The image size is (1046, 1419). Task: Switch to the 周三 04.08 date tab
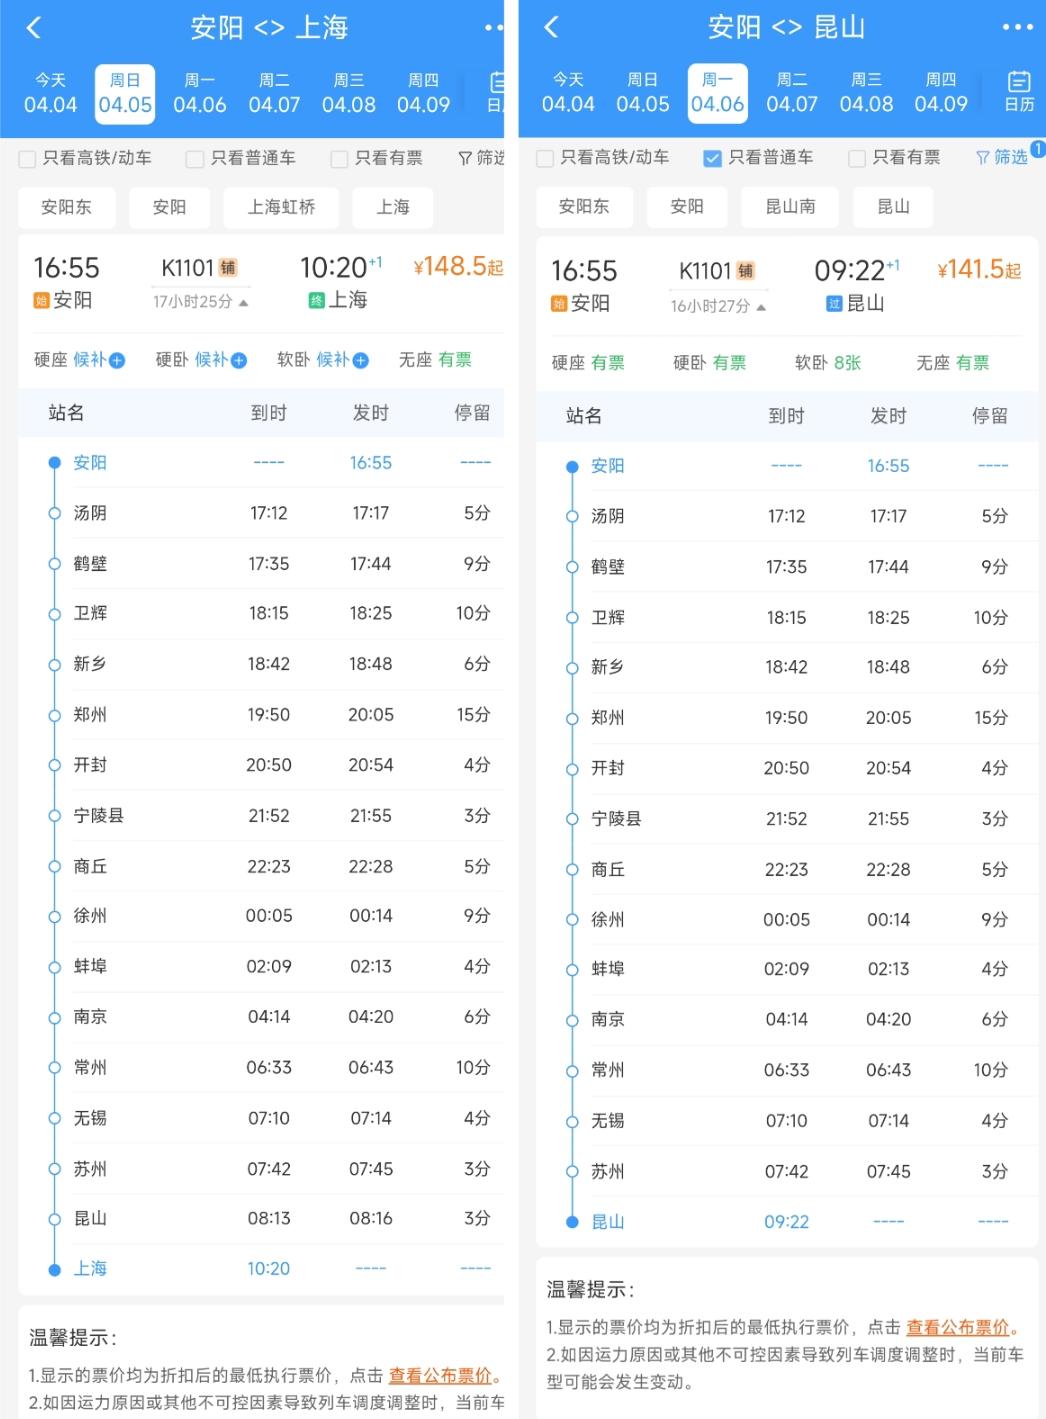pos(348,93)
